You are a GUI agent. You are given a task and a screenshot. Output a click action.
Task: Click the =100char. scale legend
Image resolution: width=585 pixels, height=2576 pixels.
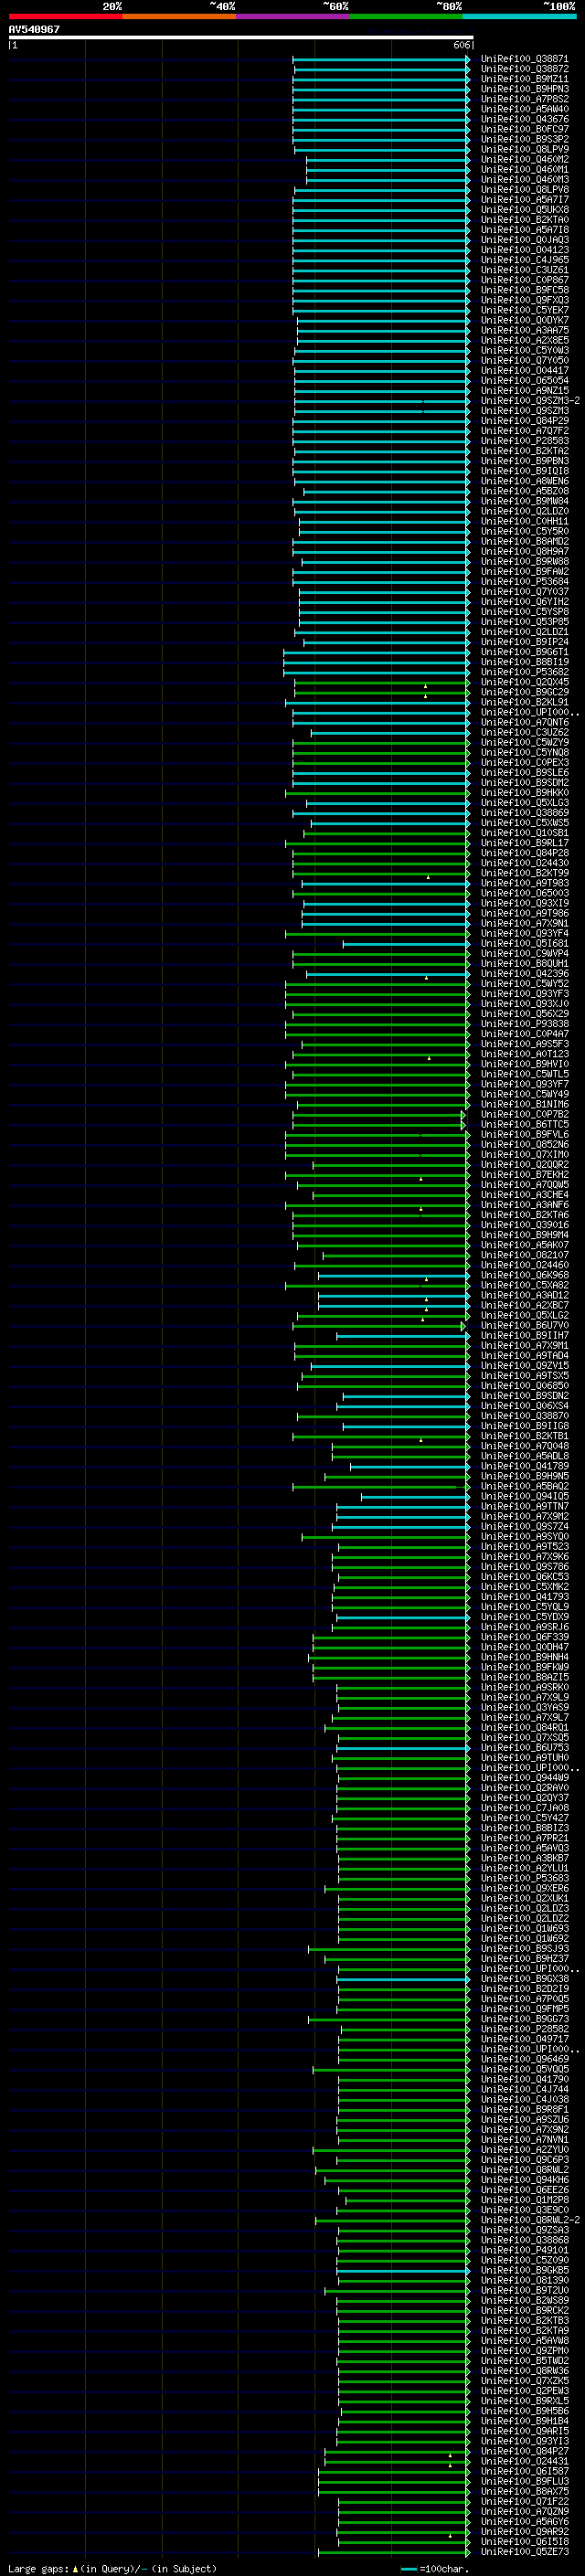pos(435,2569)
